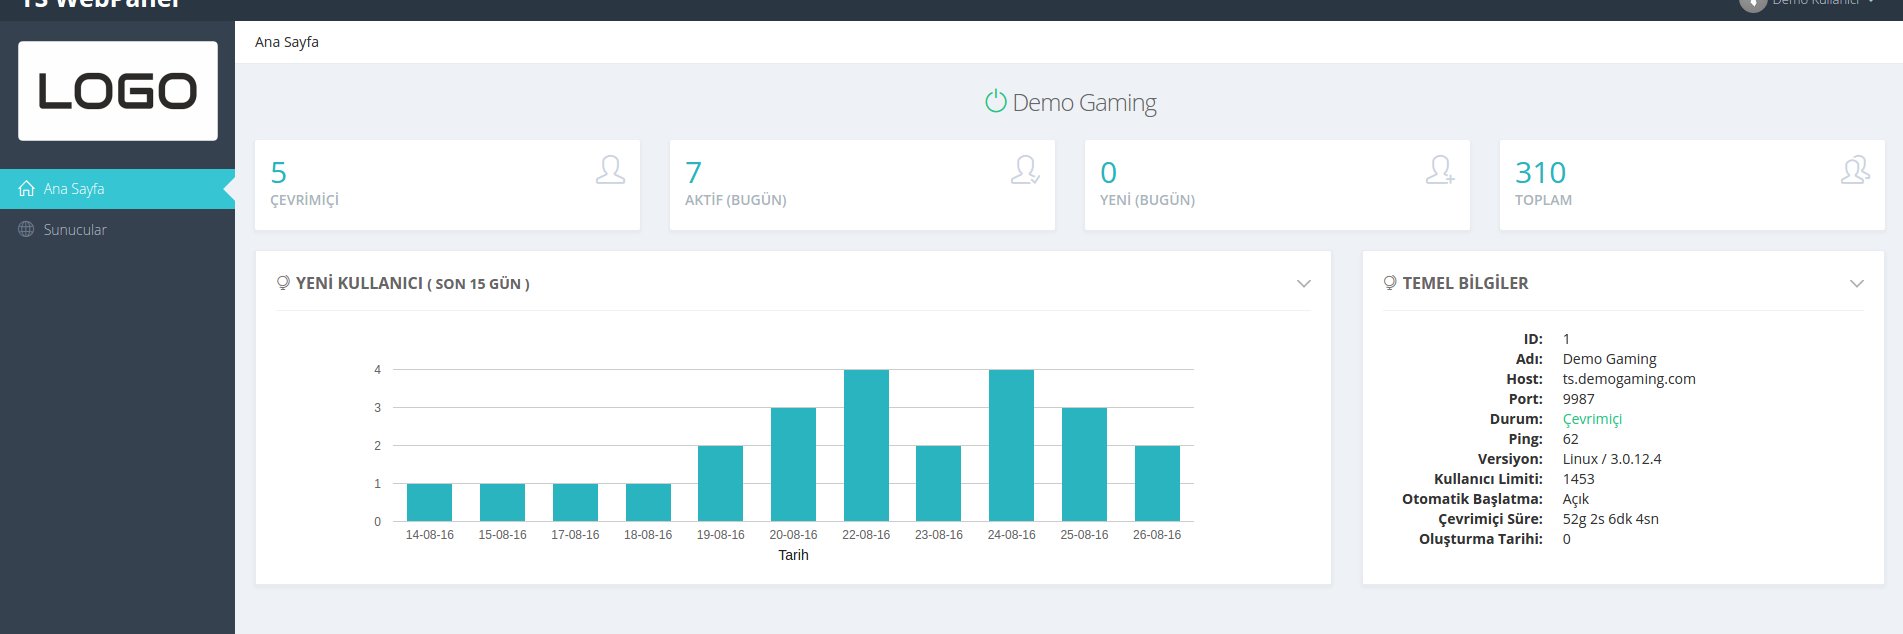Click the green "Çevrimiçi" status beside Durum
The image size is (1903, 634).
coord(1592,419)
